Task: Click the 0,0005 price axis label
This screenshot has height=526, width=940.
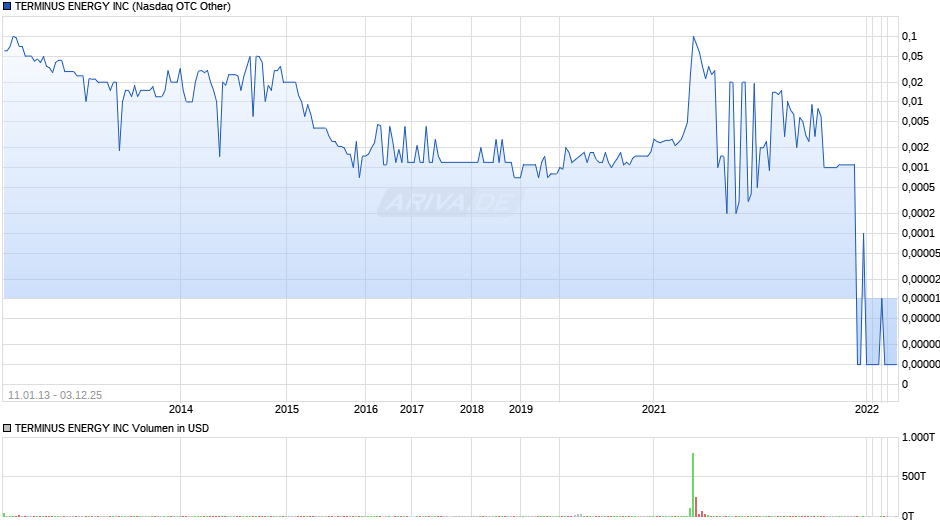Action: pyautogui.click(x=918, y=187)
